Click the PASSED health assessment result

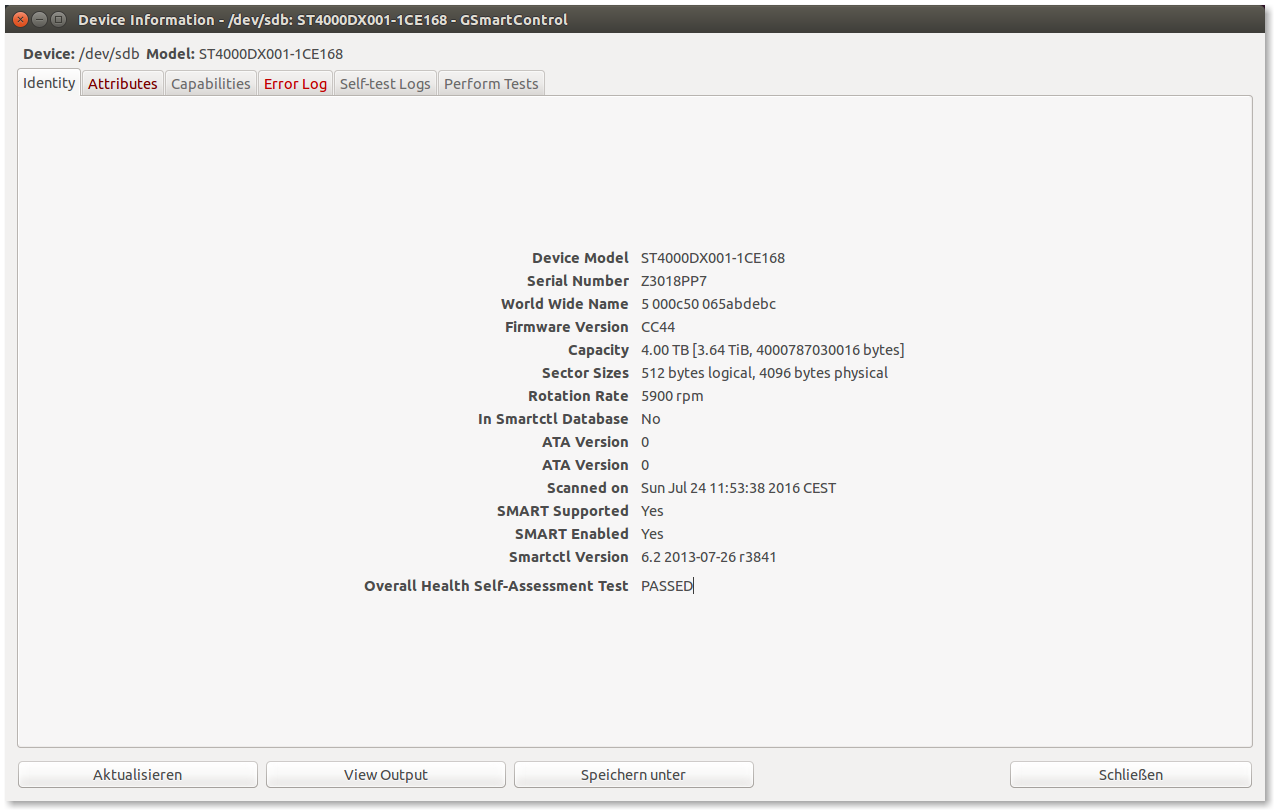point(667,586)
